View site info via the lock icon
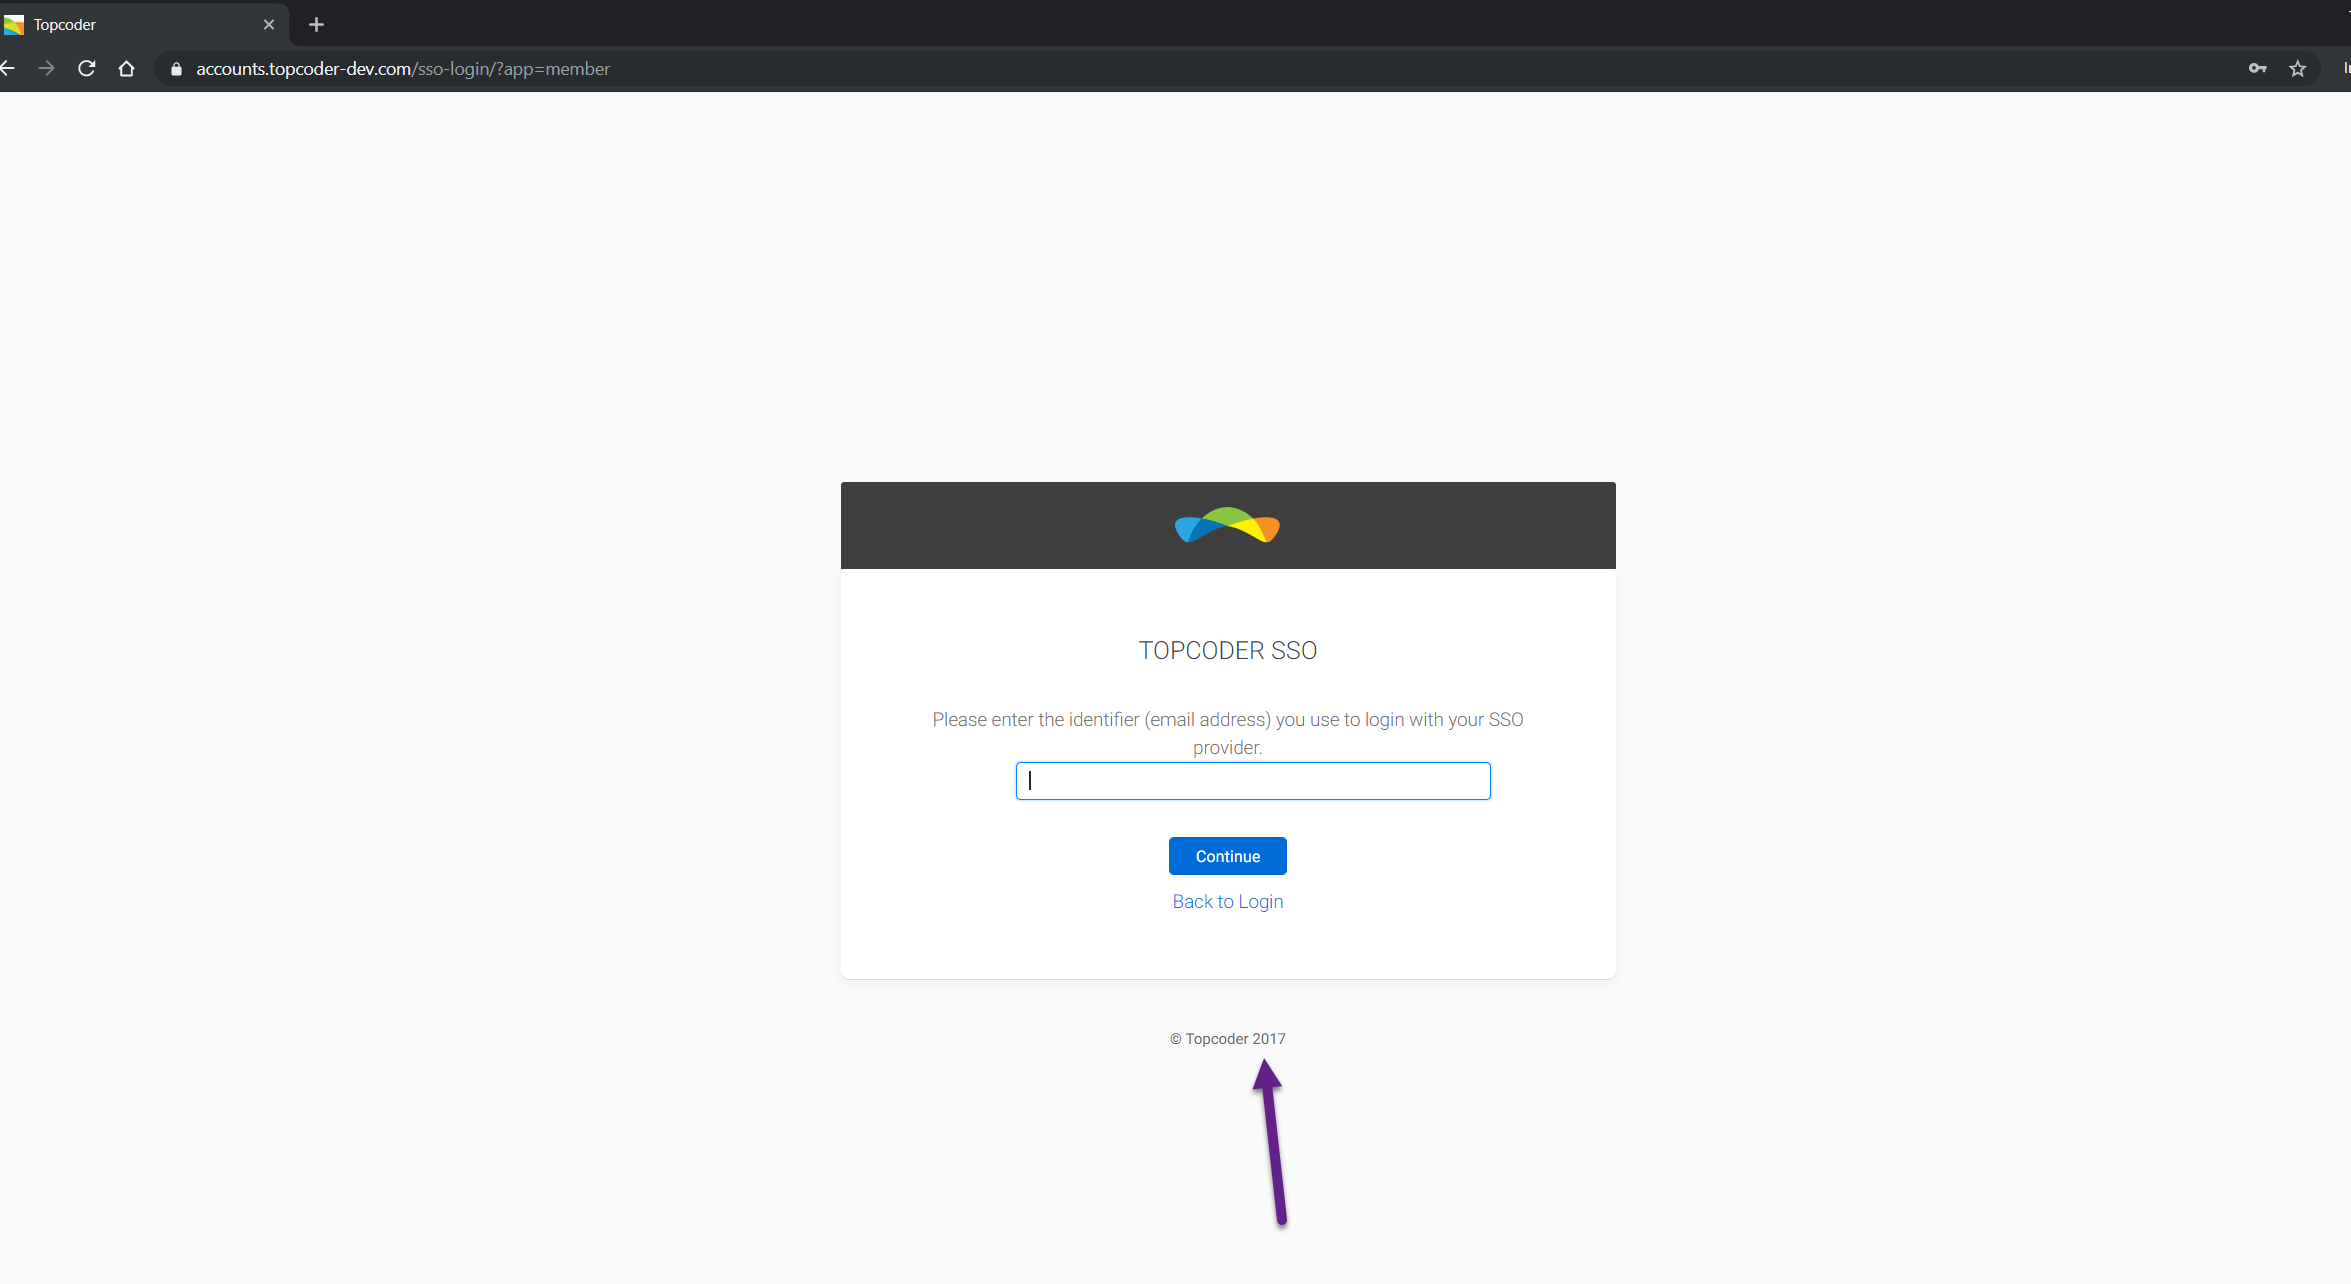This screenshot has height=1284, width=2351. (177, 69)
